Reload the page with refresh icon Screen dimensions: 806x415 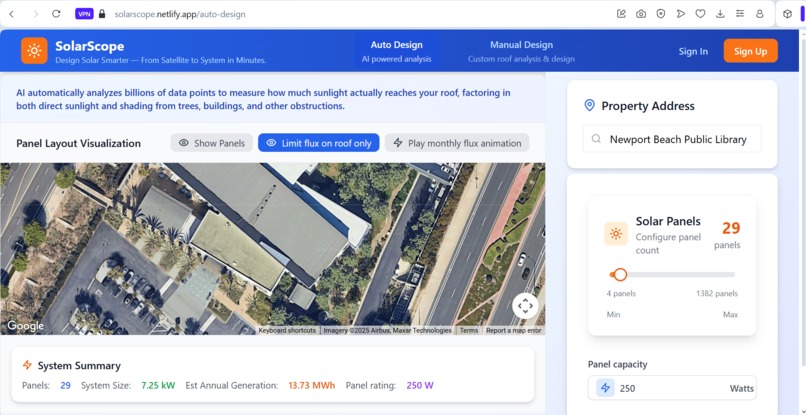(x=57, y=14)
